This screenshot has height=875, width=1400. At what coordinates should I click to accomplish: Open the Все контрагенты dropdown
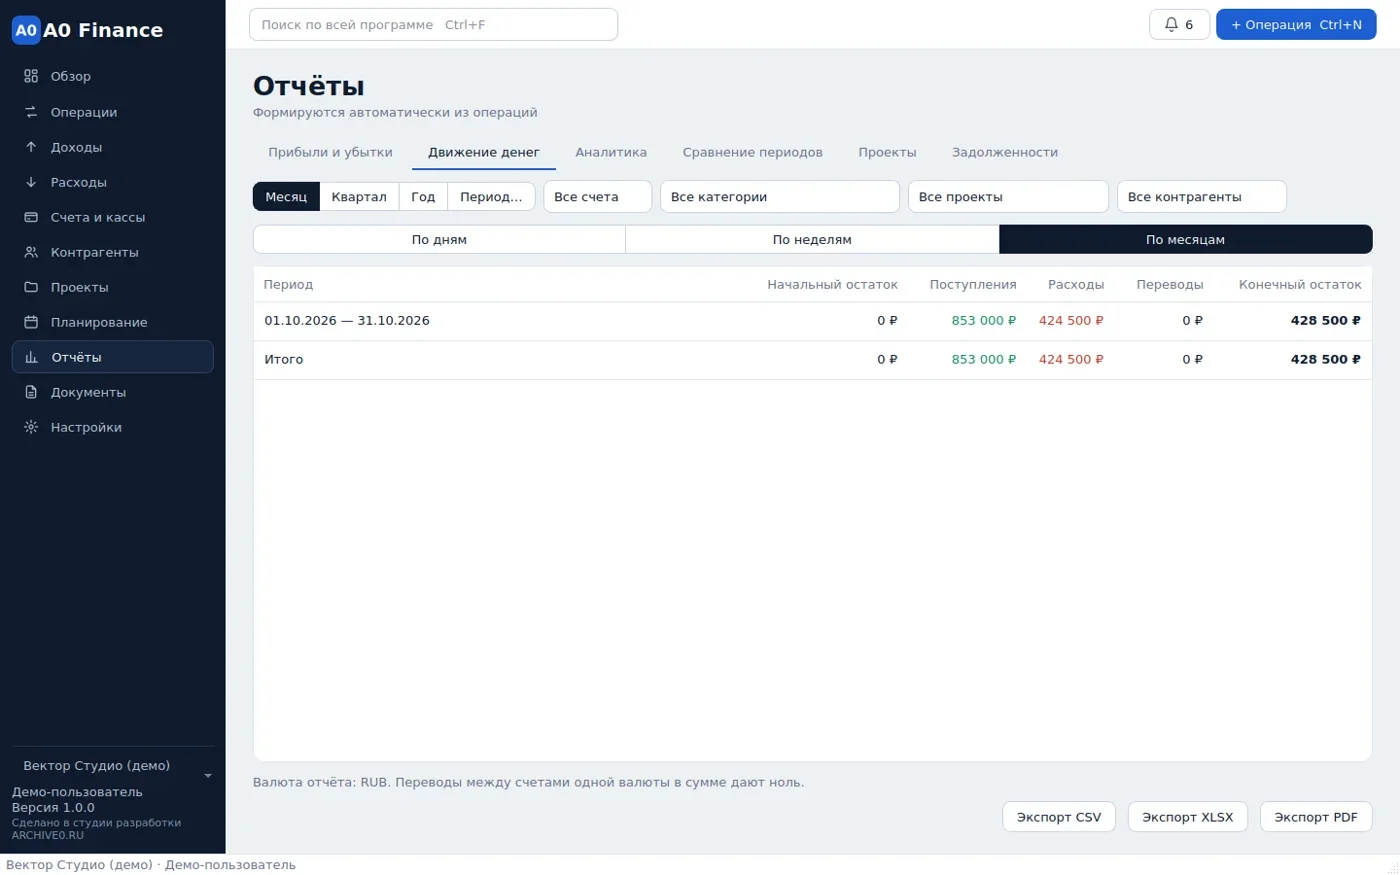[1201, 197]
